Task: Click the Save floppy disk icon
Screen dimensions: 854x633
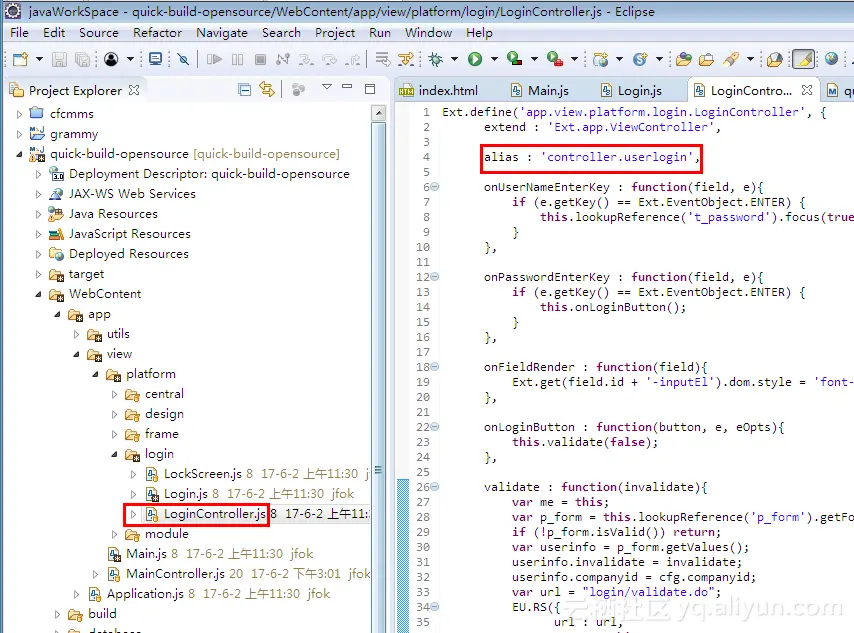Action: 59,59
